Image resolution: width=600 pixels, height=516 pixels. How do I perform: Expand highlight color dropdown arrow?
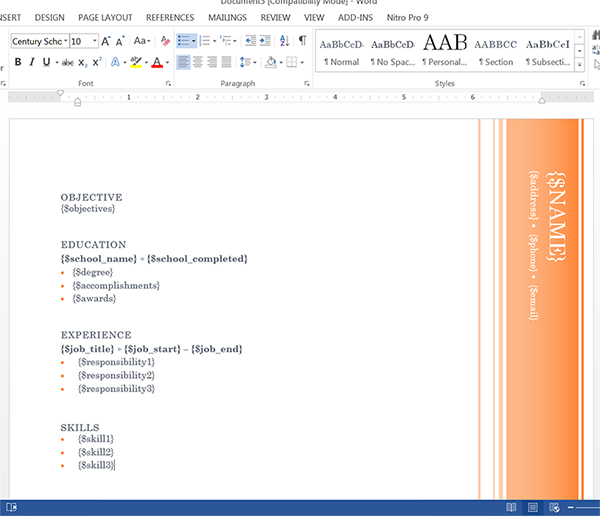(x=146, y=62)
